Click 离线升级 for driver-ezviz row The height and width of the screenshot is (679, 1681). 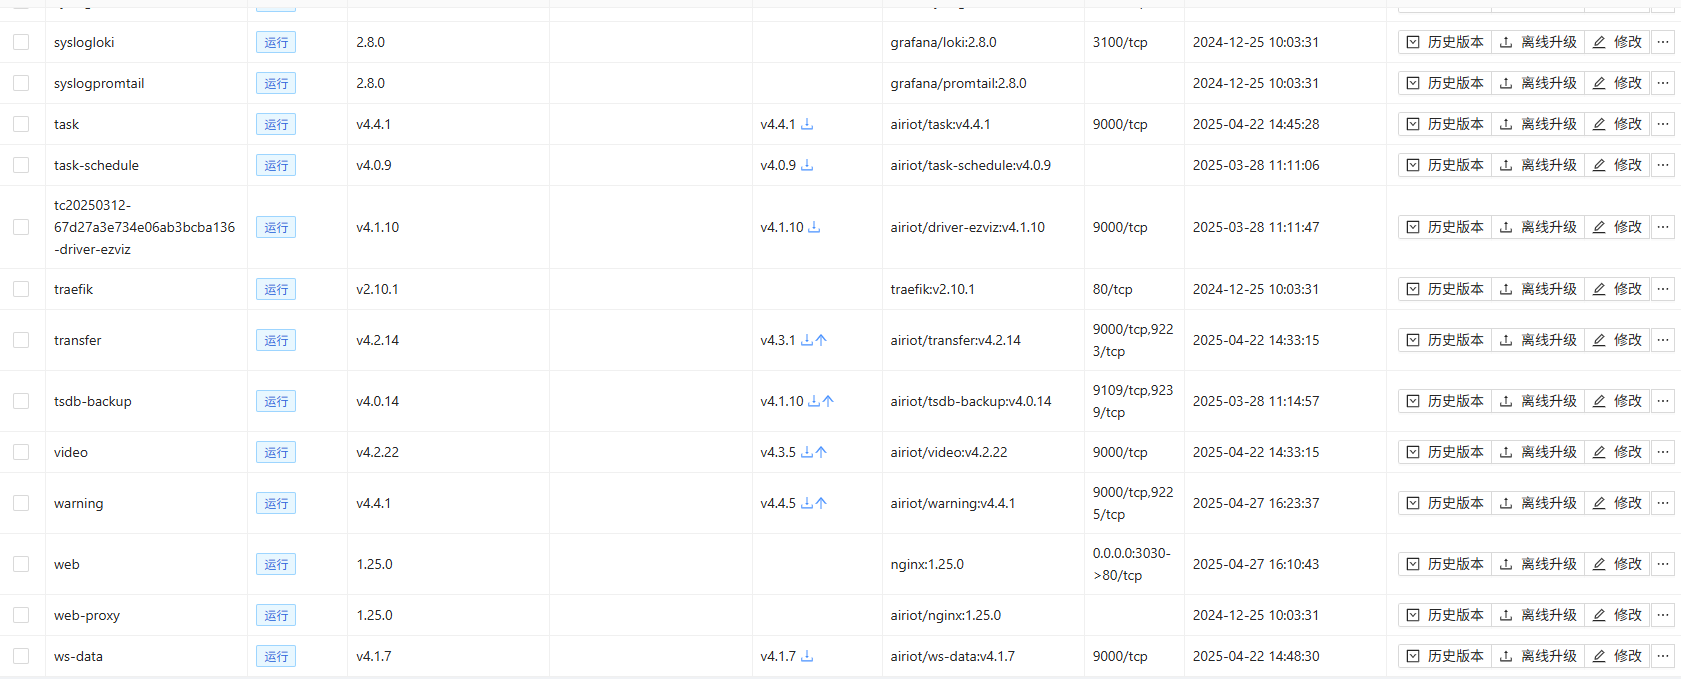1538,227
